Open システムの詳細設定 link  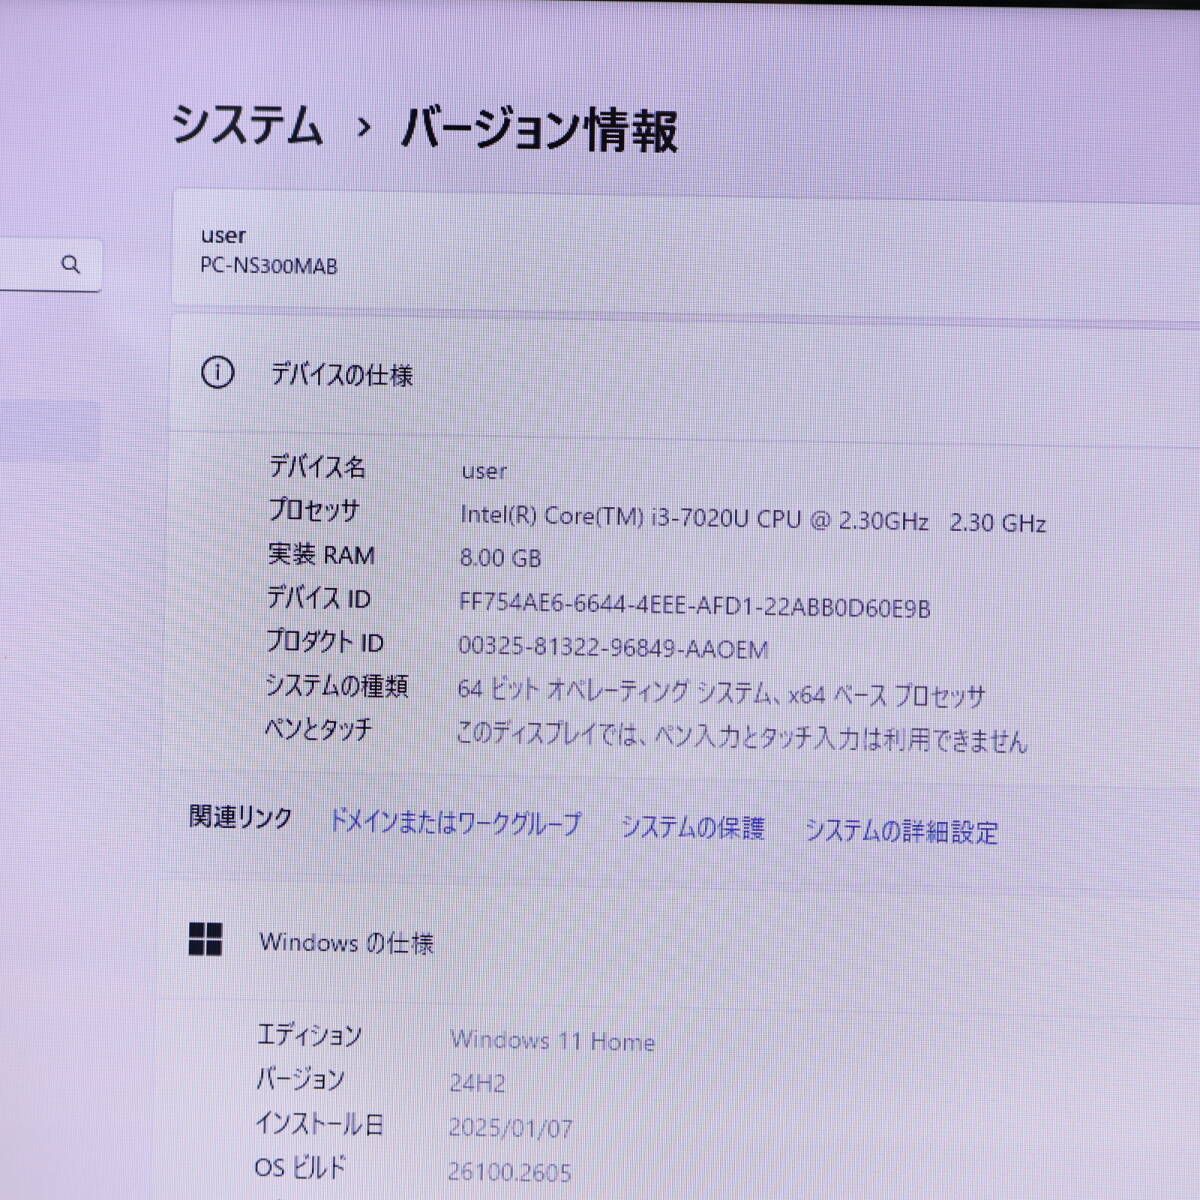click(x=901, y=831)
